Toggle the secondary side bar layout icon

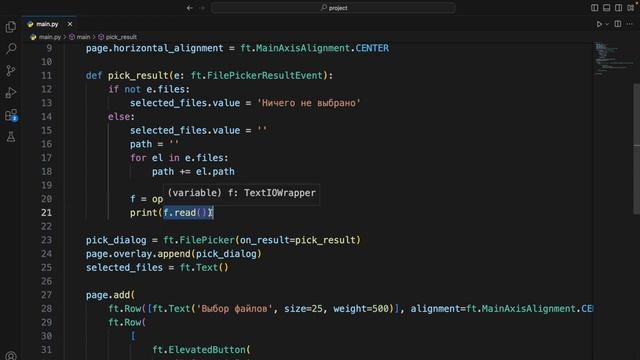(619, 8)
